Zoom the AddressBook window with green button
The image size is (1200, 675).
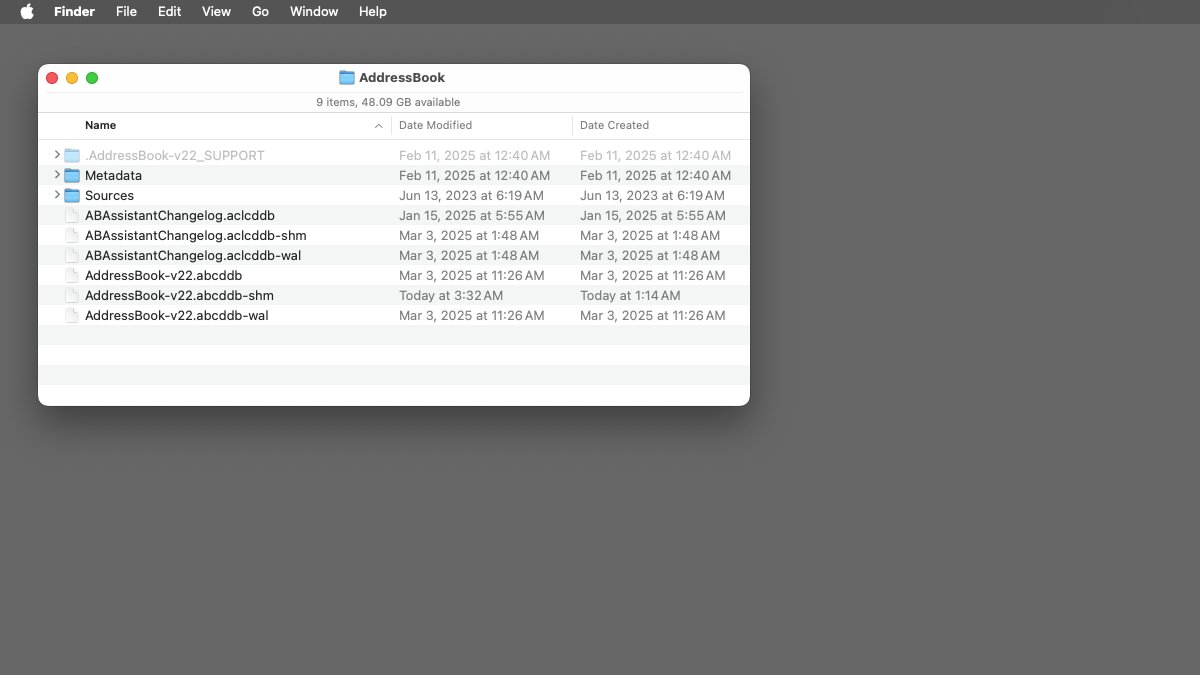coord(92,78)
